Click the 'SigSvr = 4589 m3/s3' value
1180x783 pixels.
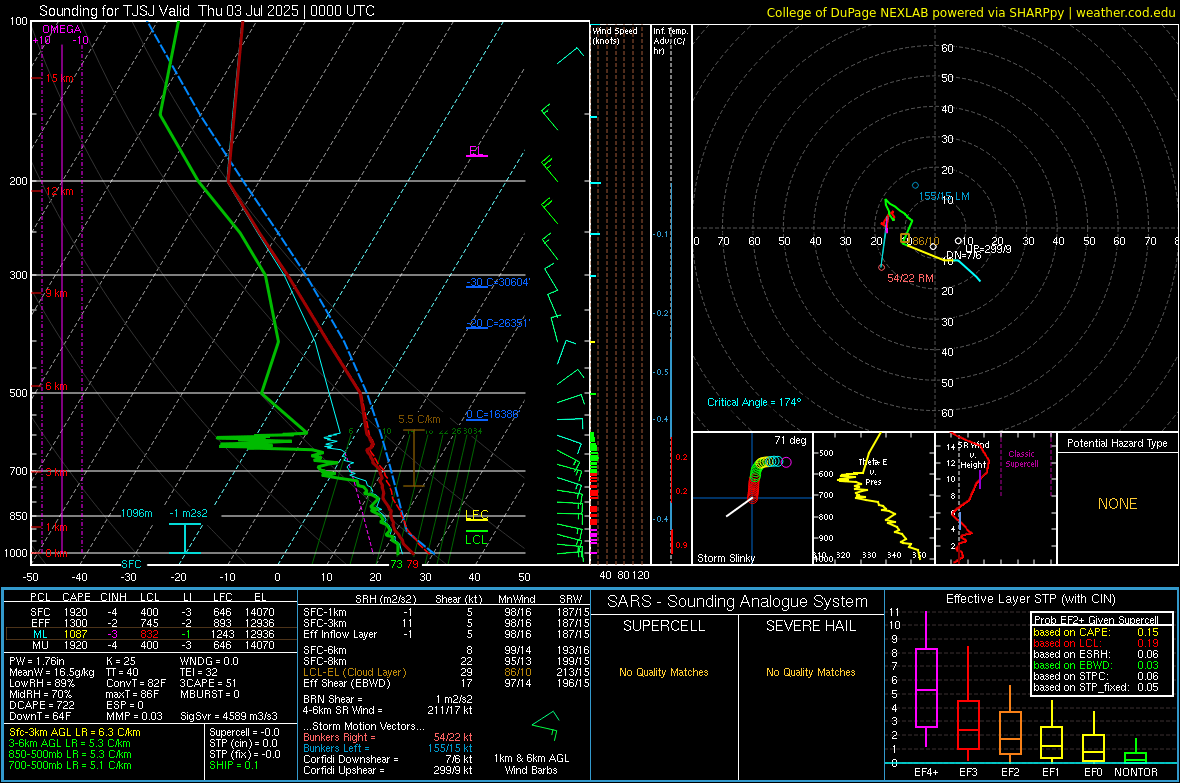pos(229,716)
